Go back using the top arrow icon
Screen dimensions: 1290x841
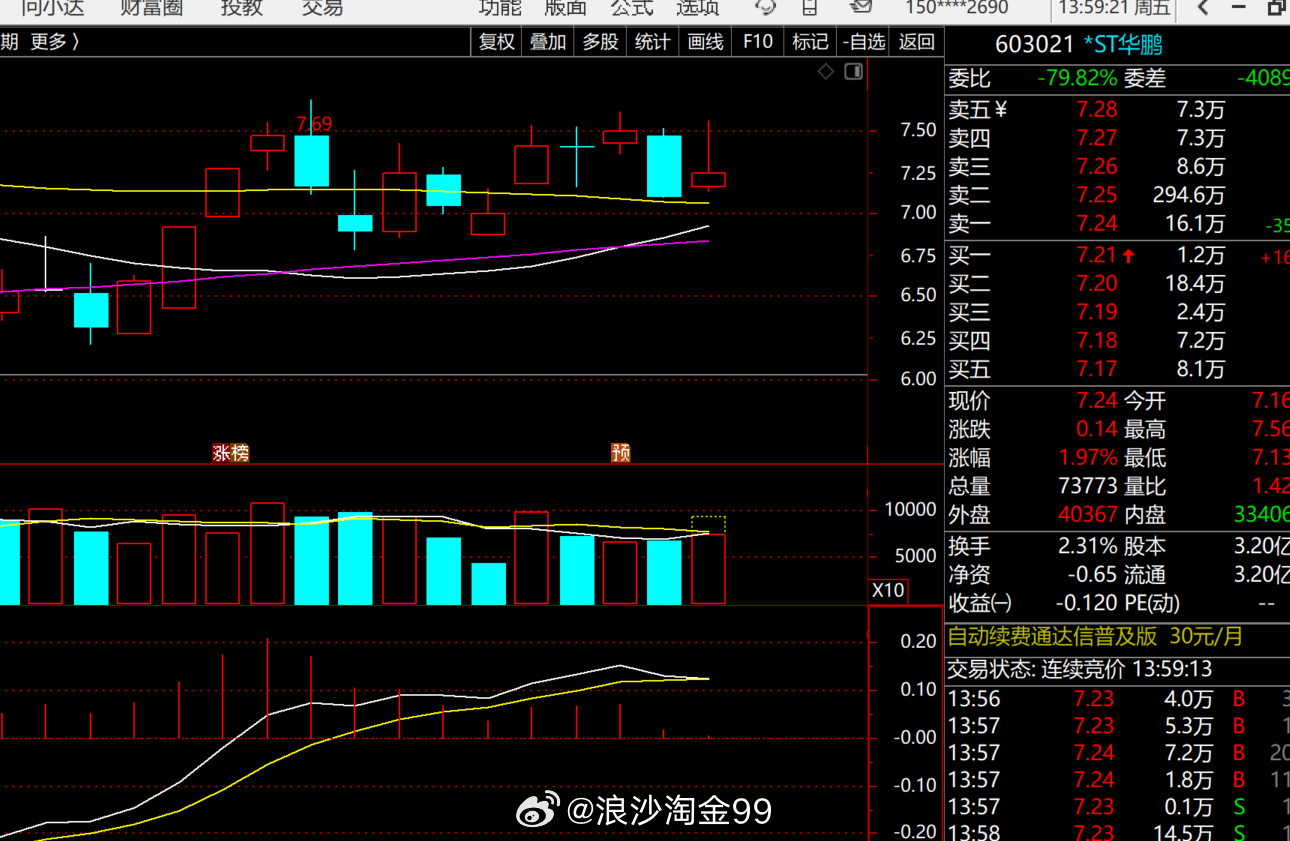click(1203, 8)
